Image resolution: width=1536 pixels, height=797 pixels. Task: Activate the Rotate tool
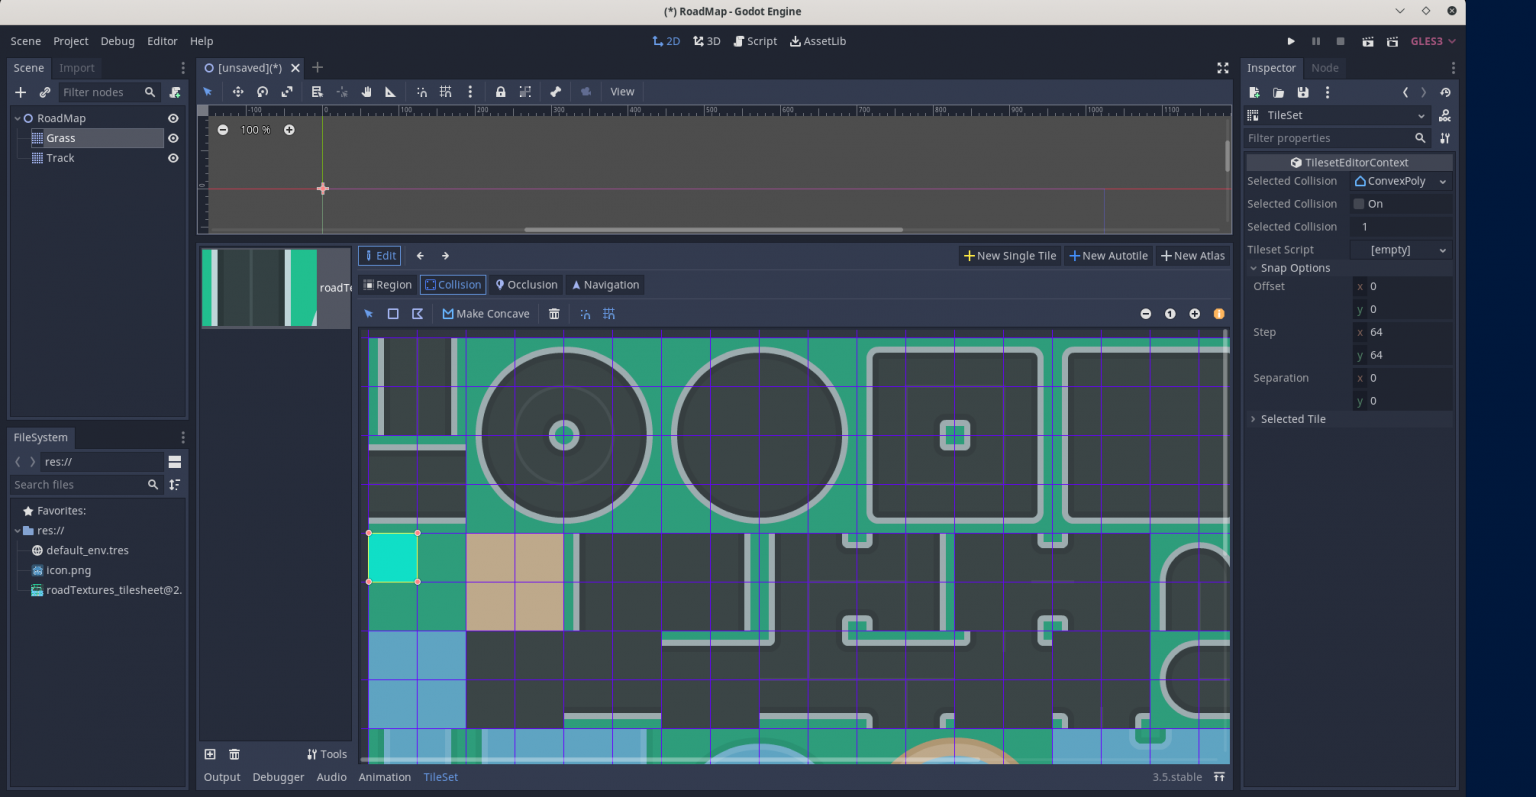coord(262,91)
